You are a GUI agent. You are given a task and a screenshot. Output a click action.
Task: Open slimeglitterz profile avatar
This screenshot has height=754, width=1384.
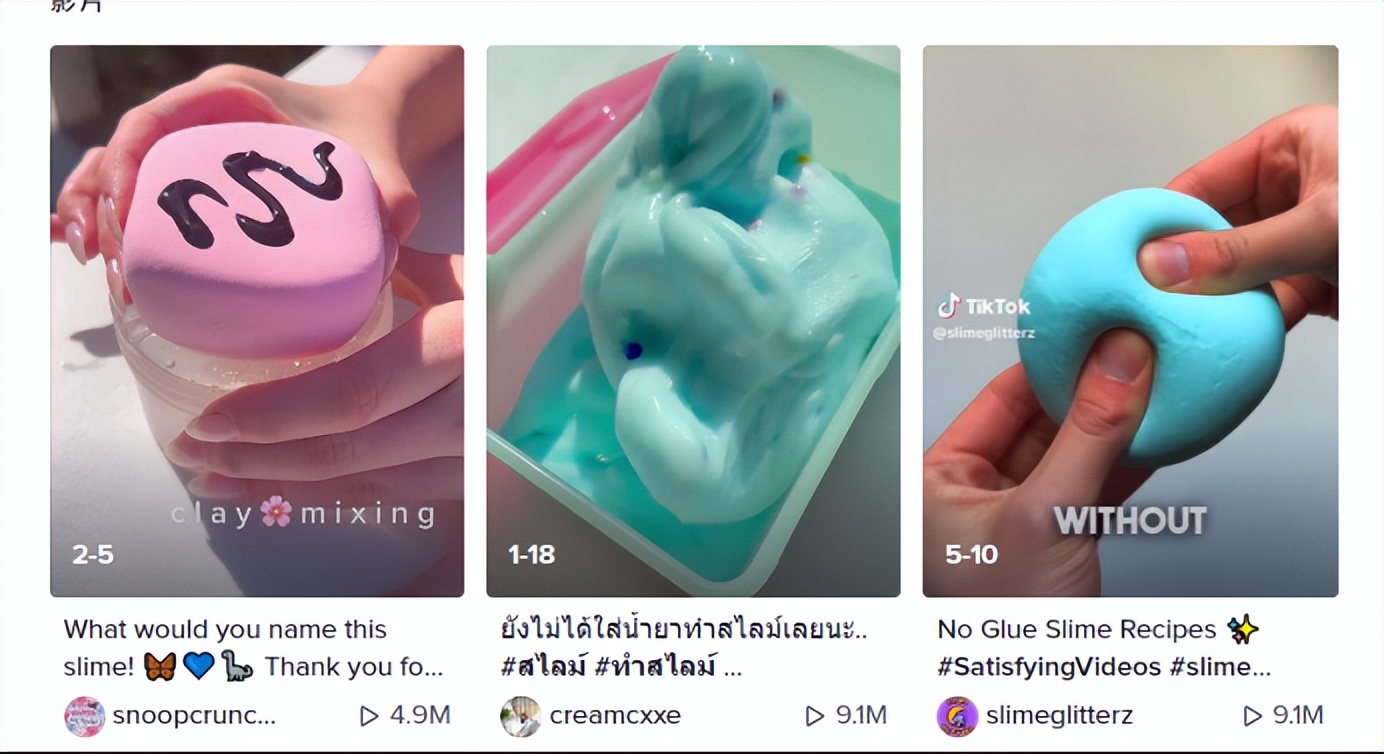click(x=957, y=716)
